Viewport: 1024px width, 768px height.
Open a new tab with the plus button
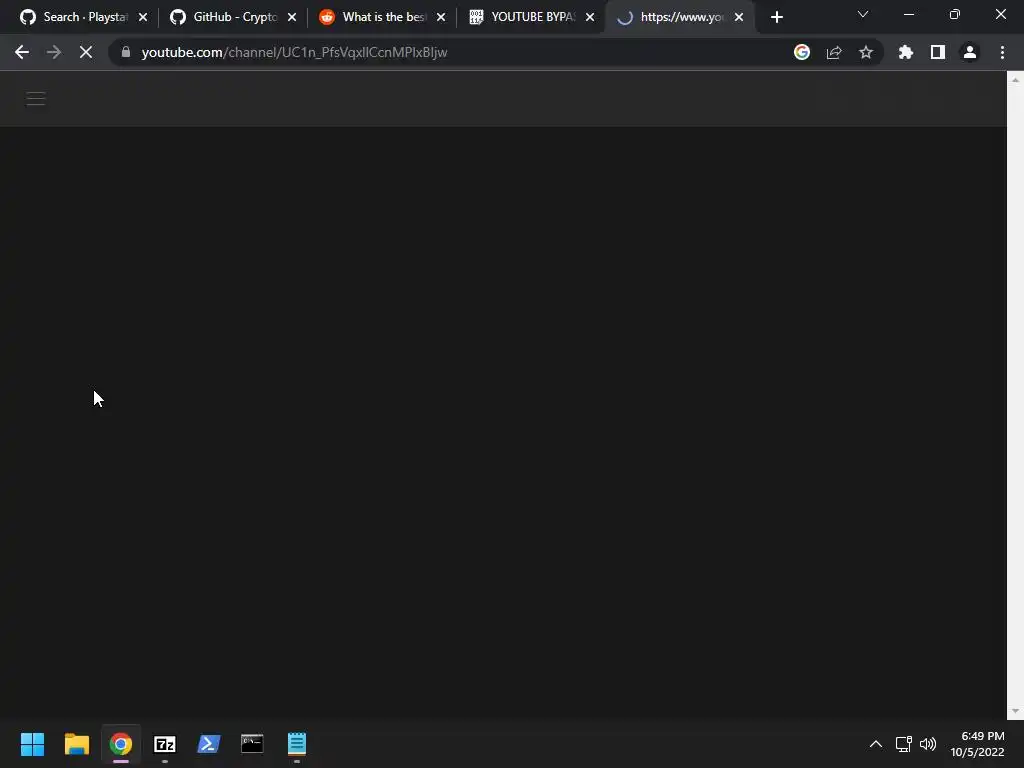pos(776,18)
